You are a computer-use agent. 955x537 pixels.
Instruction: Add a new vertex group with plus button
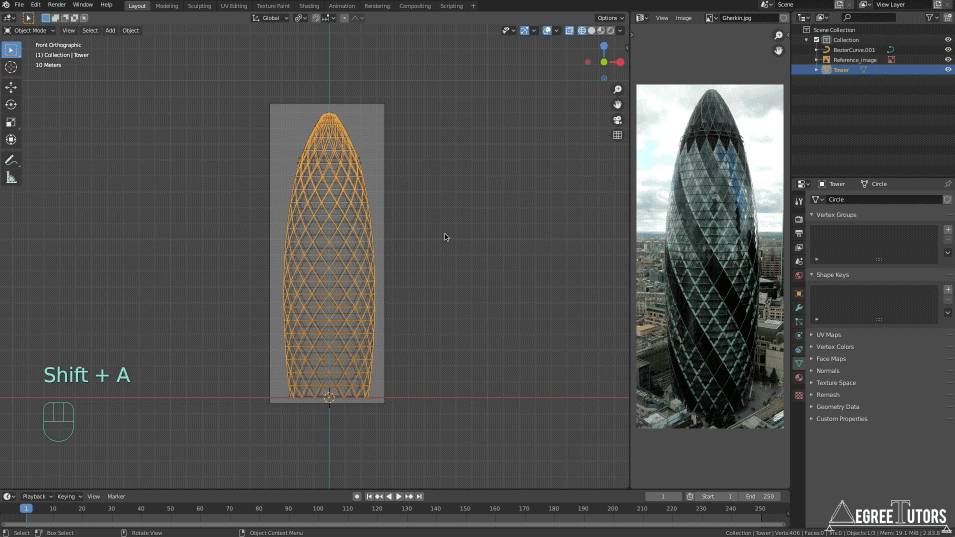click(948, 229)
